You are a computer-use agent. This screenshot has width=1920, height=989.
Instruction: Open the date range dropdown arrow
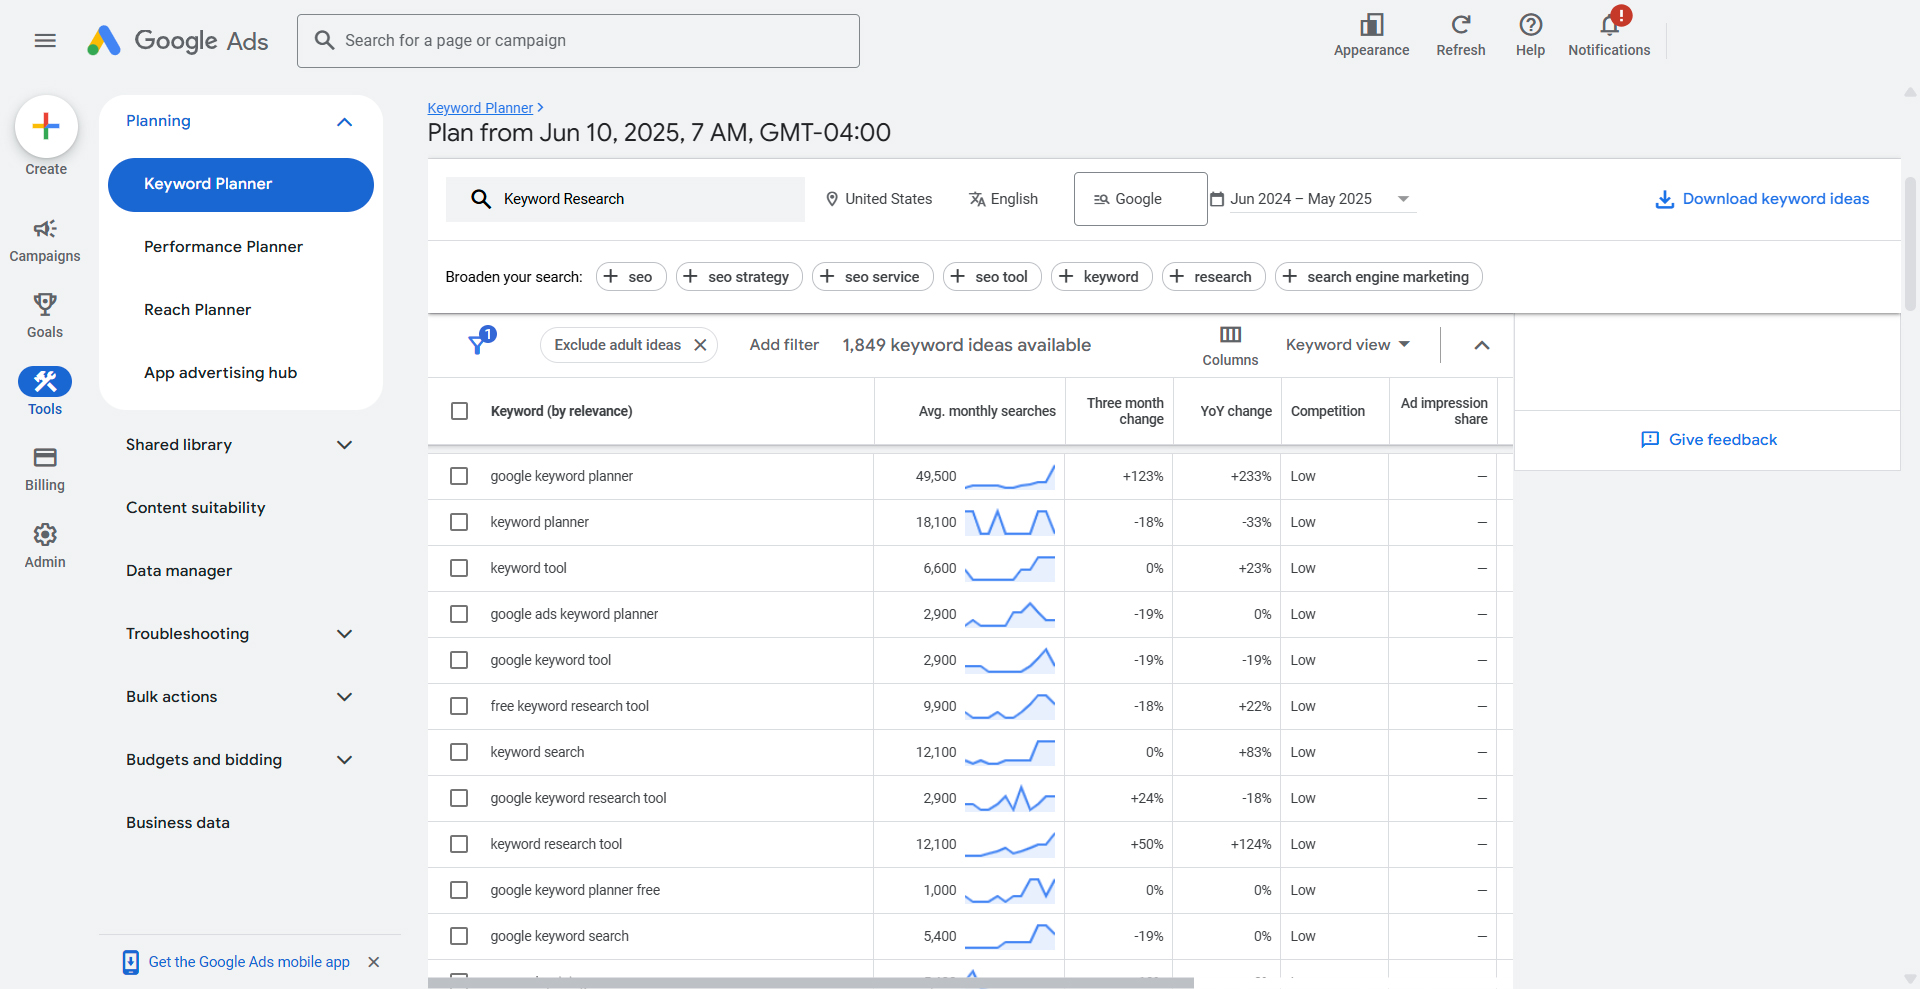(x=1404, y=199)
